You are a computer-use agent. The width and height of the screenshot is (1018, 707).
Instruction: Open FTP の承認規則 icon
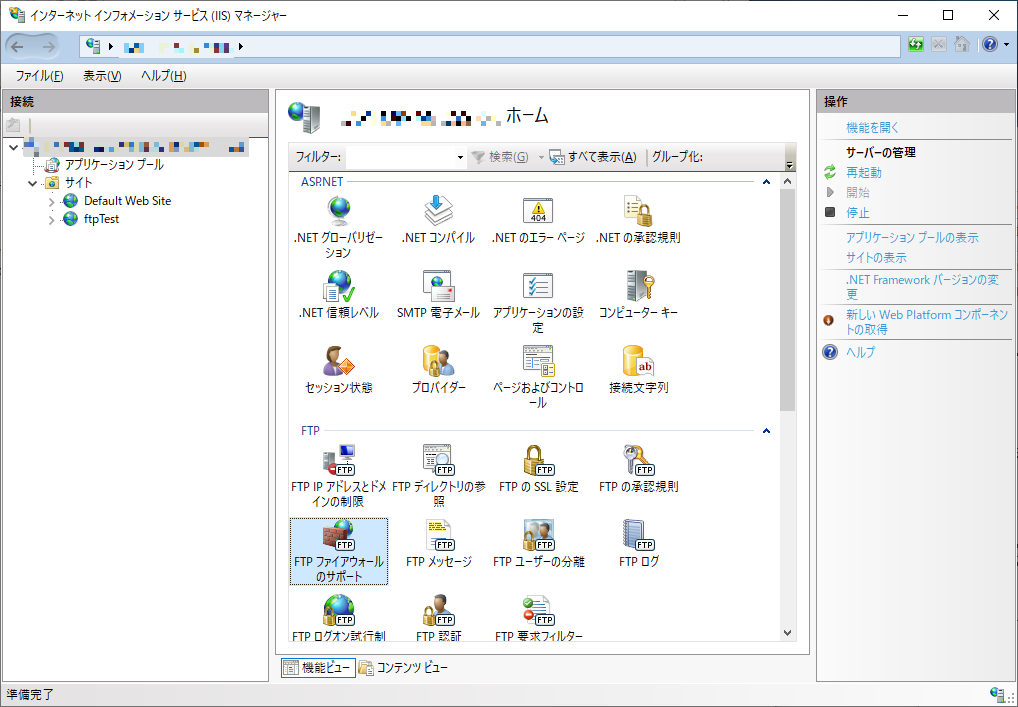[638, 469]
